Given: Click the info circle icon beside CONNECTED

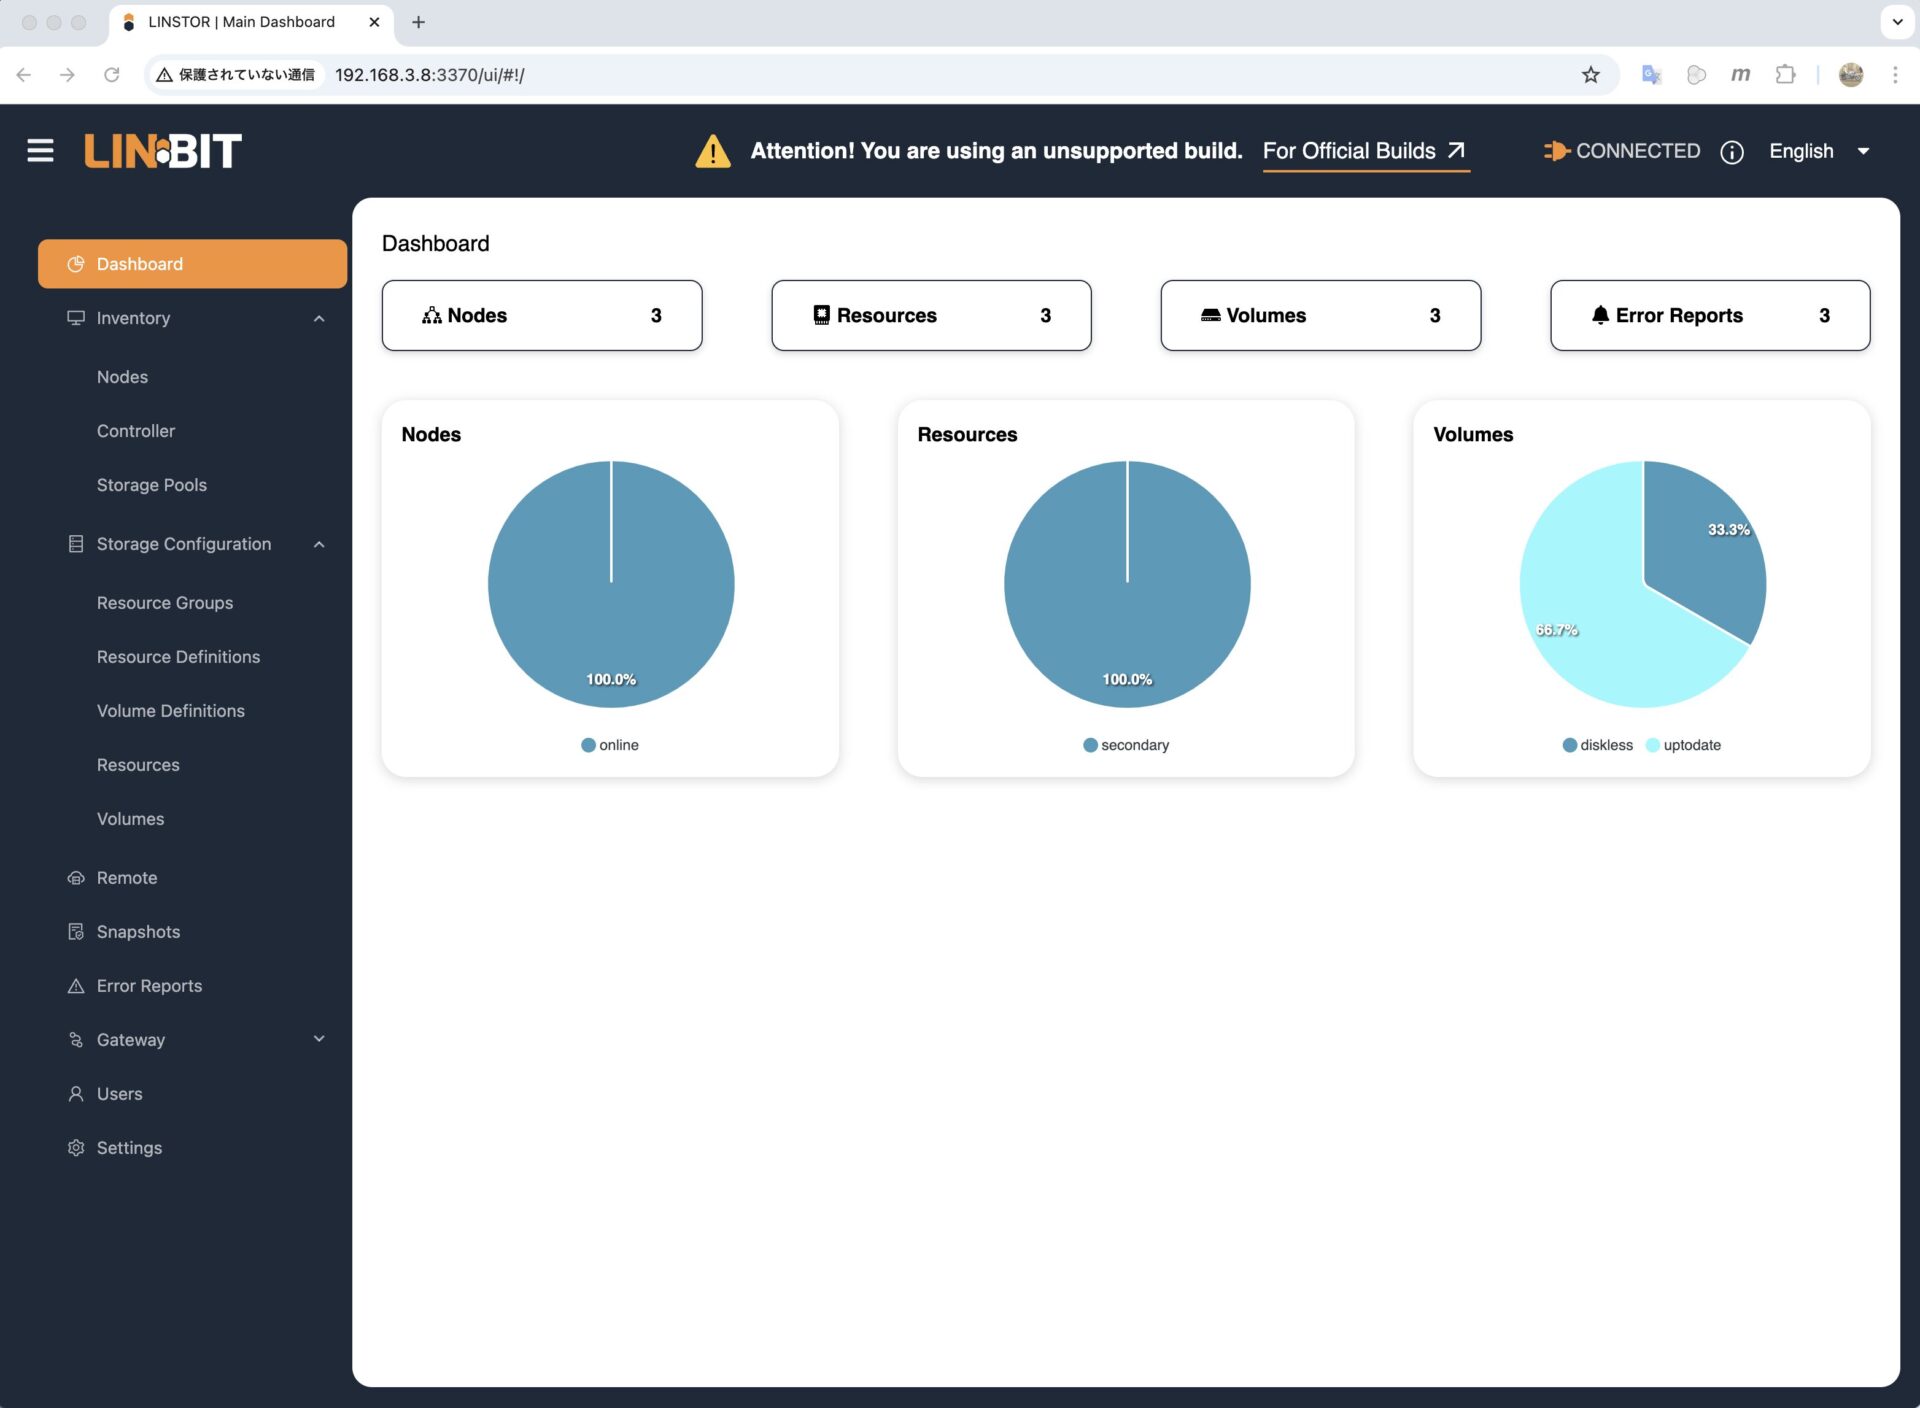Looking at the screenshot, I should tap(1731, 152).
